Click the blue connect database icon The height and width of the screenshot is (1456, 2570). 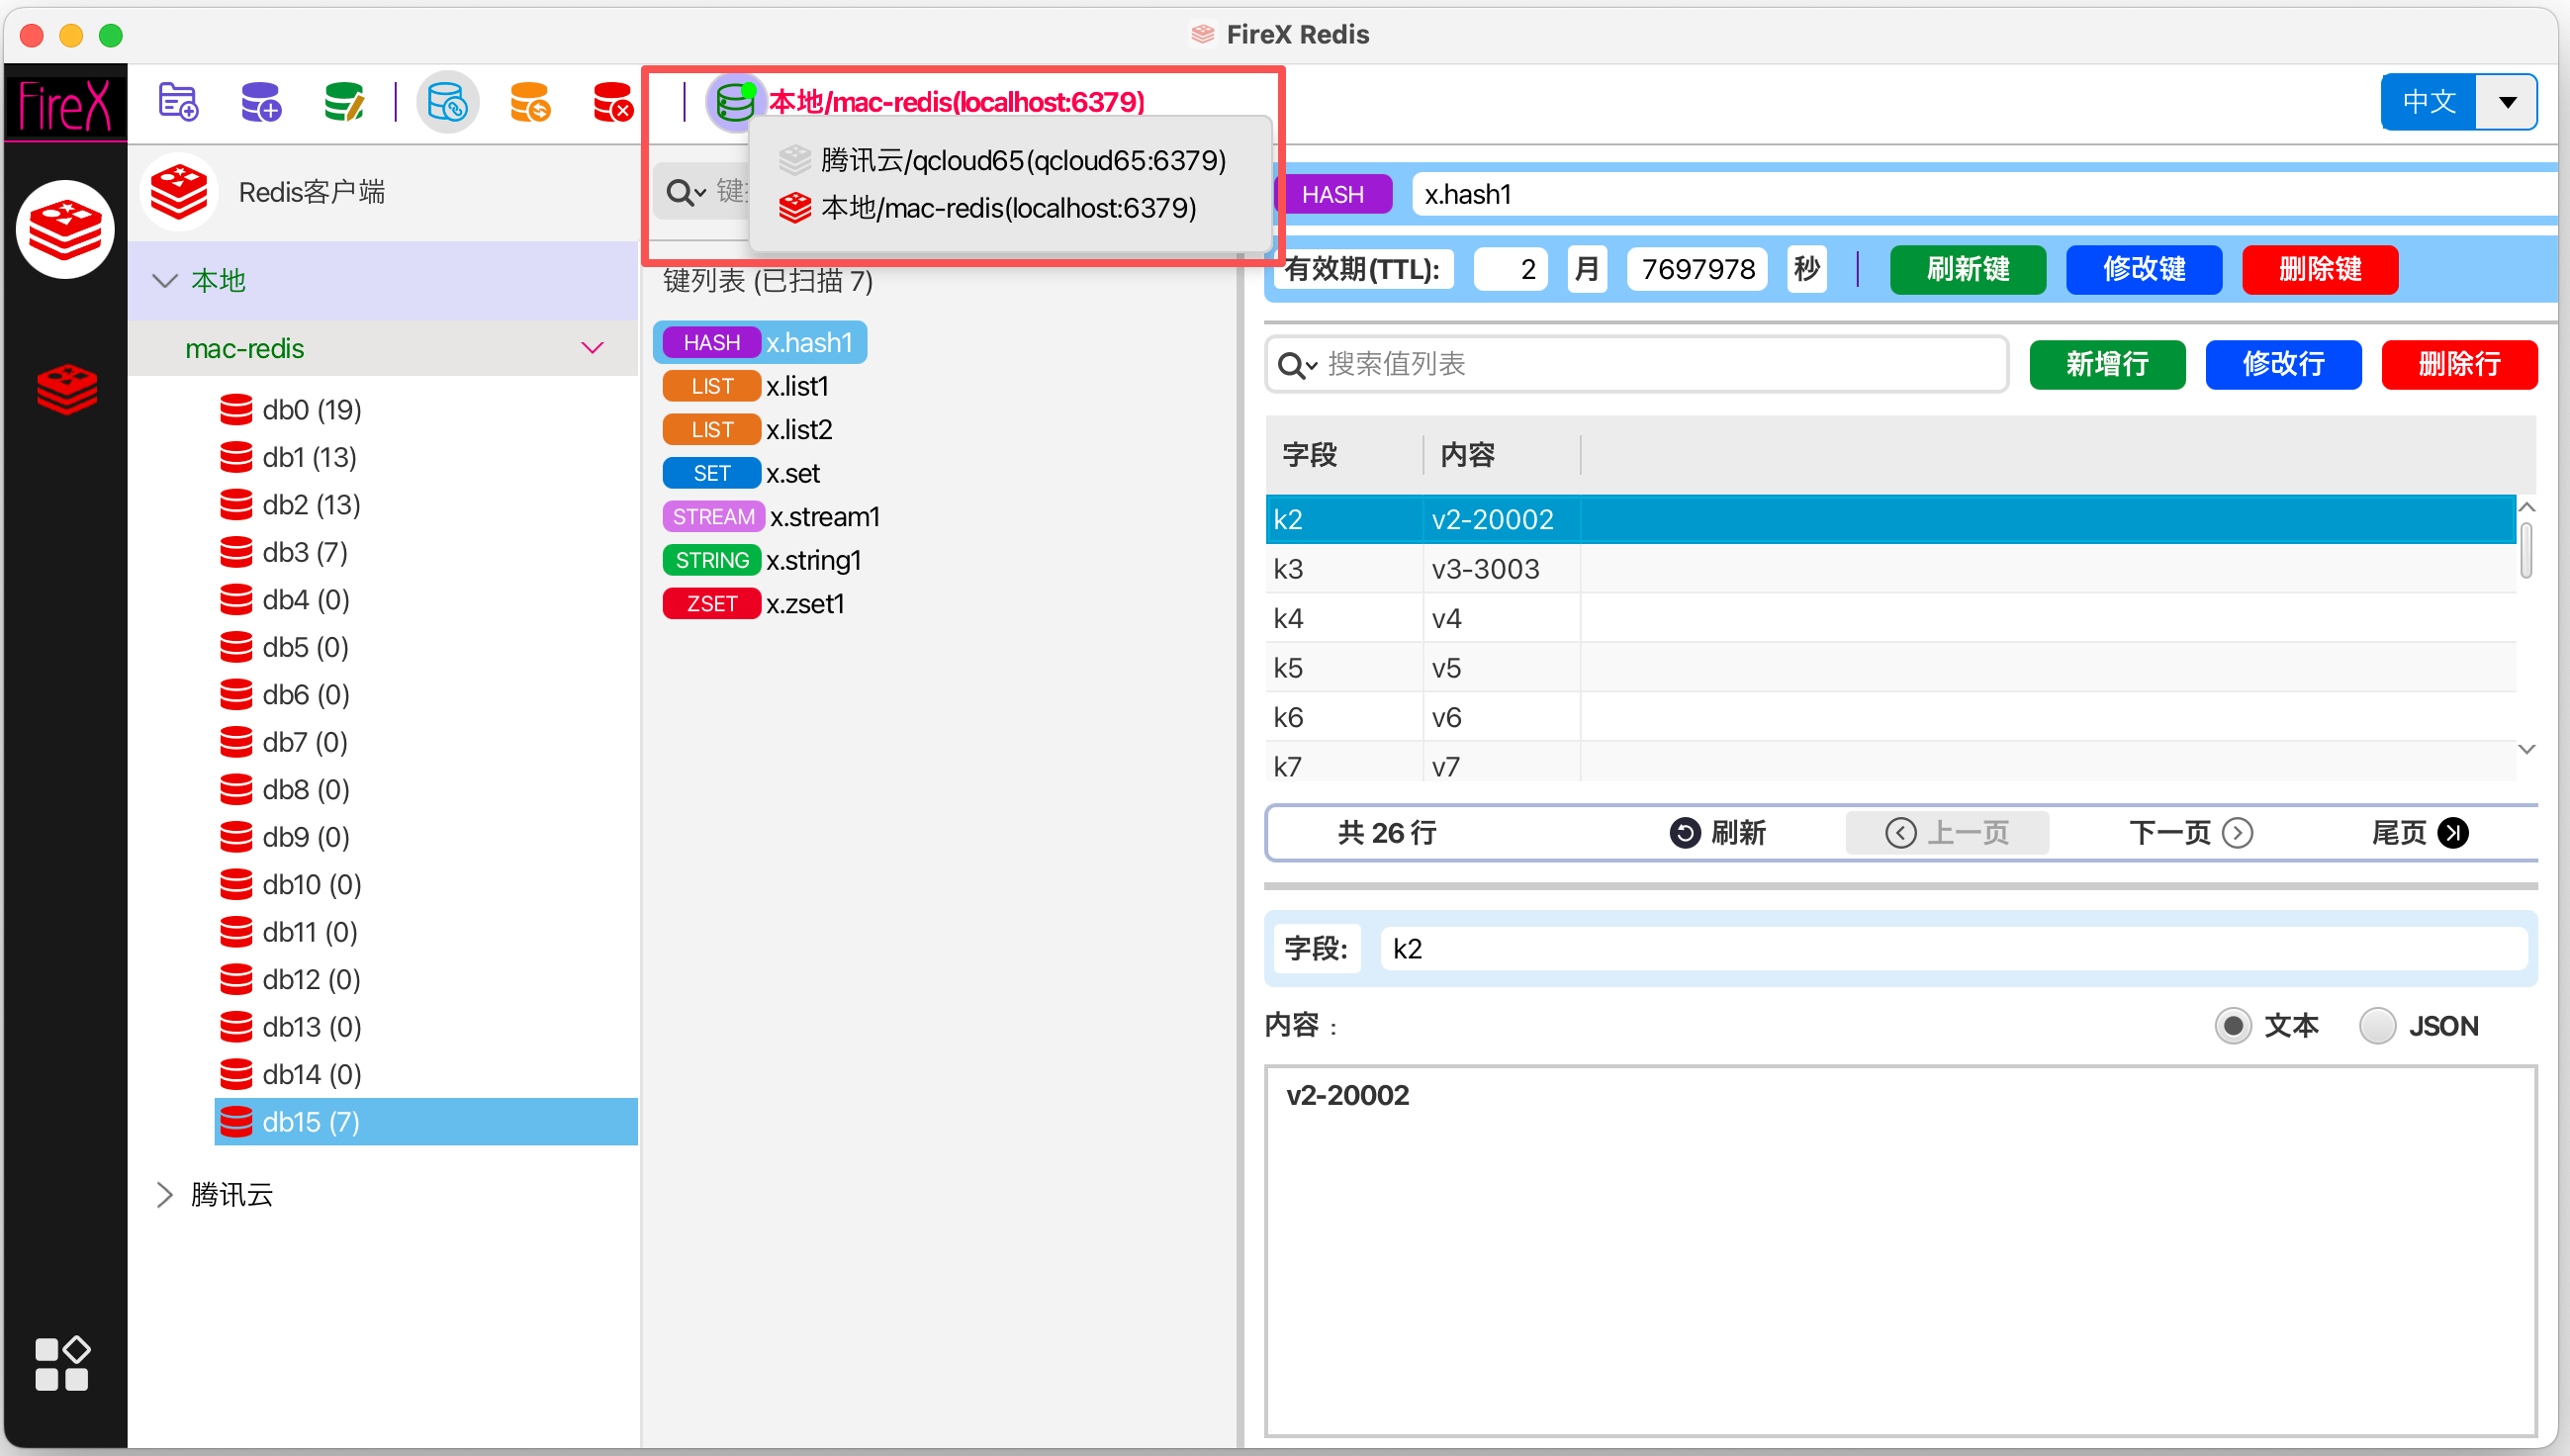point(447,102)
